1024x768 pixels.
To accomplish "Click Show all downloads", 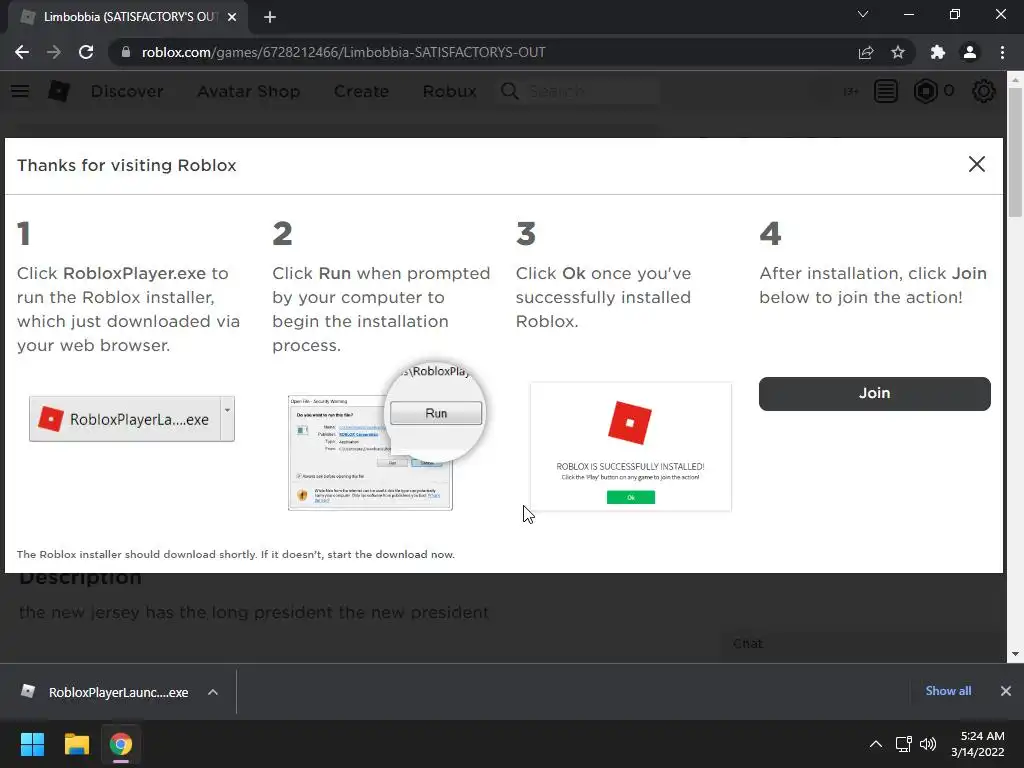I will tap(948, 691).
